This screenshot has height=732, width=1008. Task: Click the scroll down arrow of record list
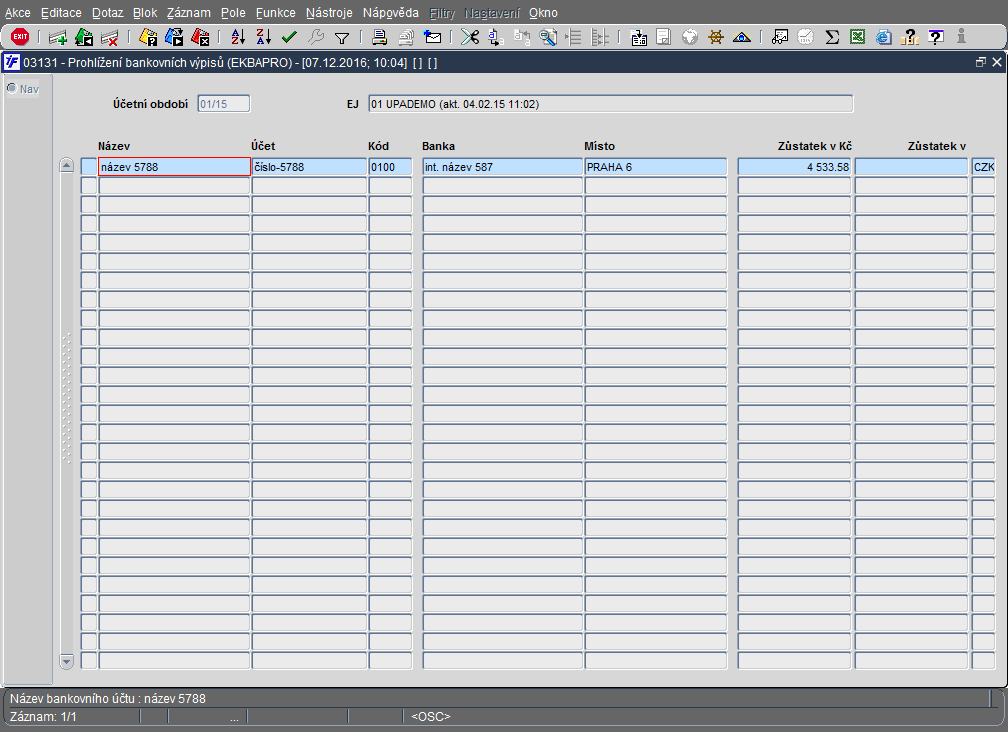pyautogui.click(x=67, y=661)
